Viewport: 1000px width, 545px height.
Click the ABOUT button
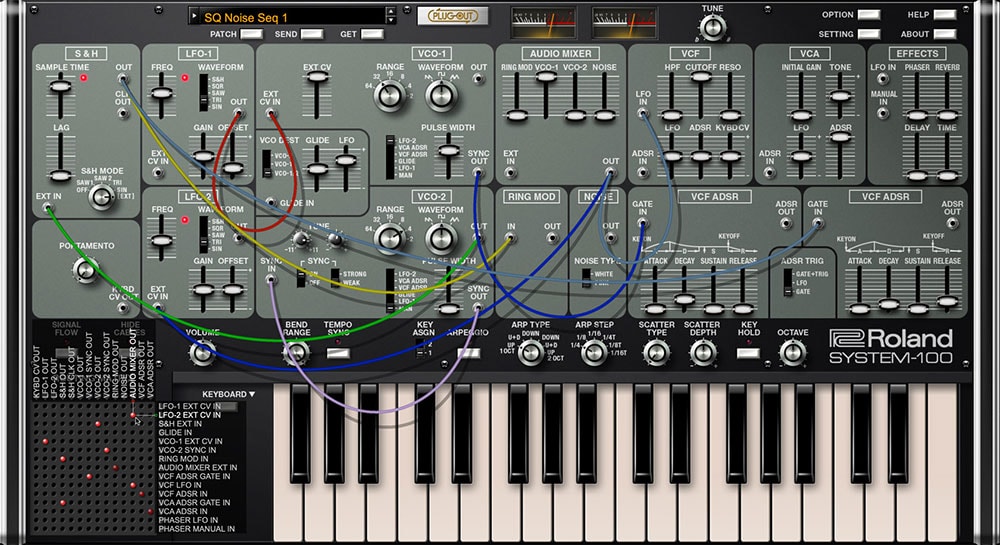coord(945,34)
